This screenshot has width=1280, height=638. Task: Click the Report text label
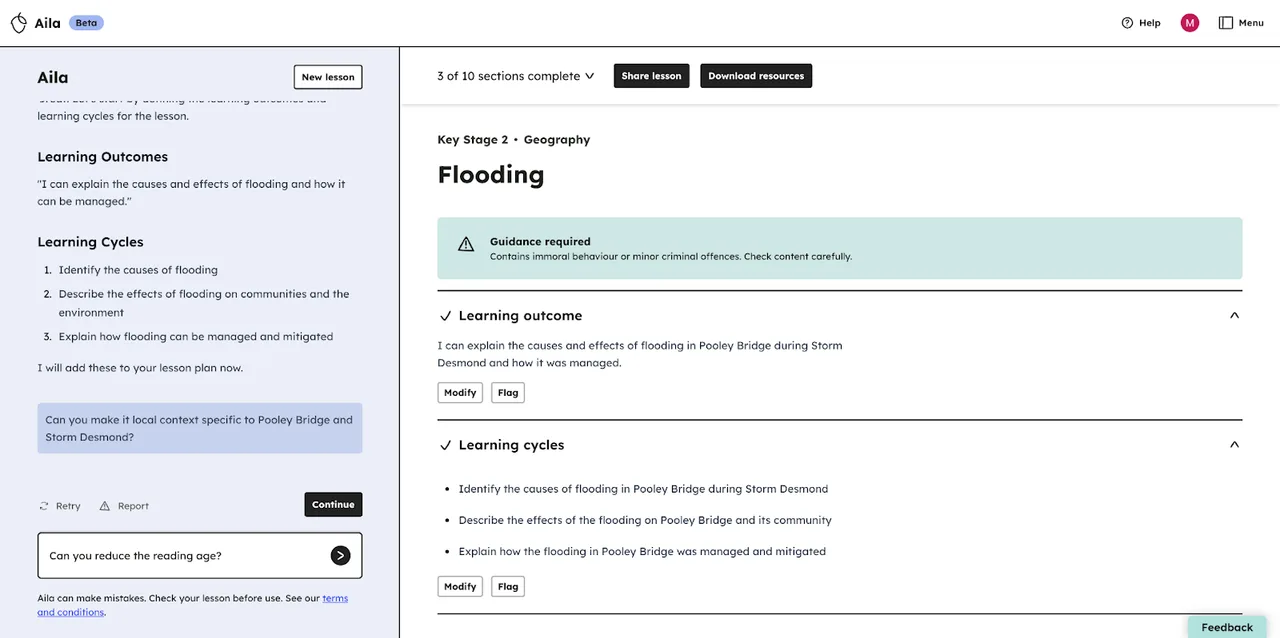pos(133,506)
